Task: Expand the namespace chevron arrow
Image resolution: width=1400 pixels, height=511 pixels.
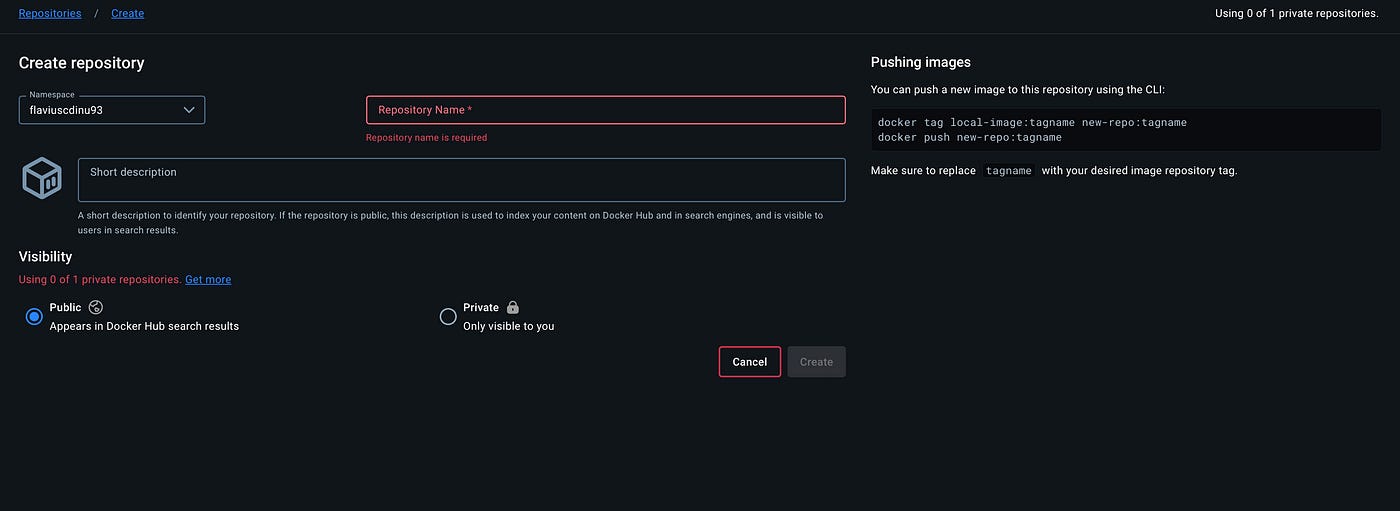Action: pos(188,110)
